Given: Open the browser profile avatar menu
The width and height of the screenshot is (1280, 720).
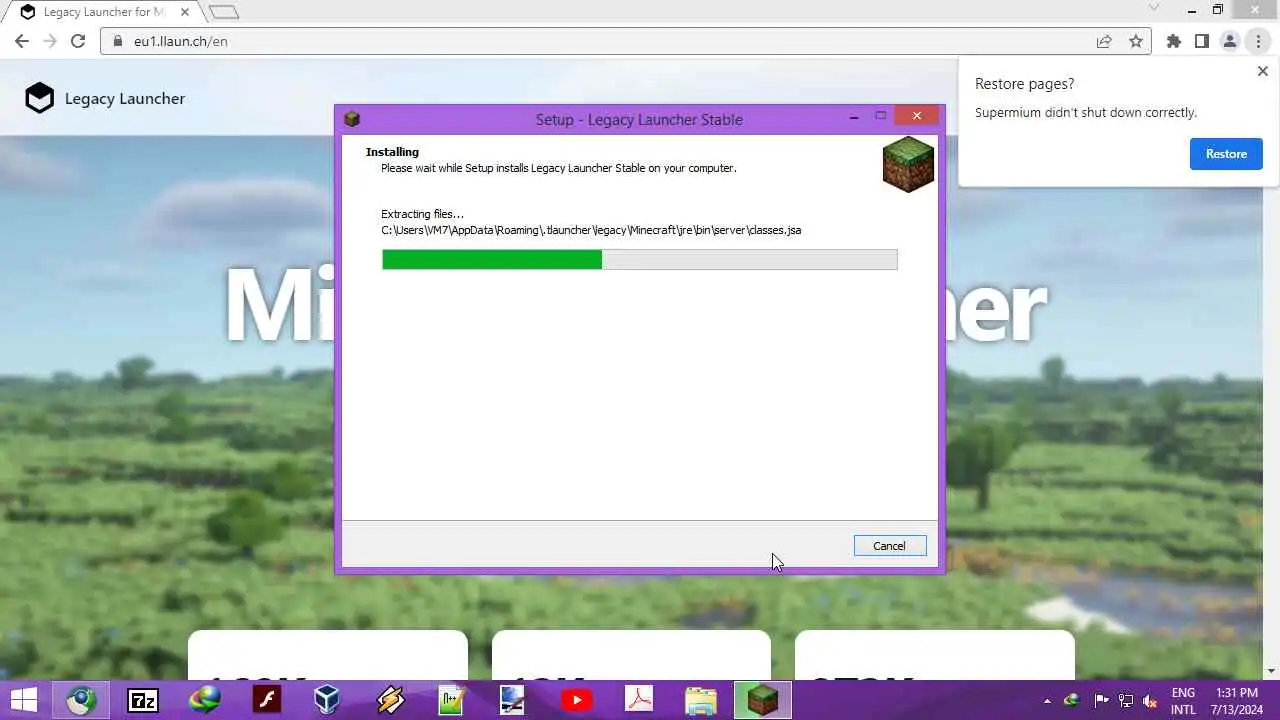Looking at the screenshot, I should [1230, 41].
